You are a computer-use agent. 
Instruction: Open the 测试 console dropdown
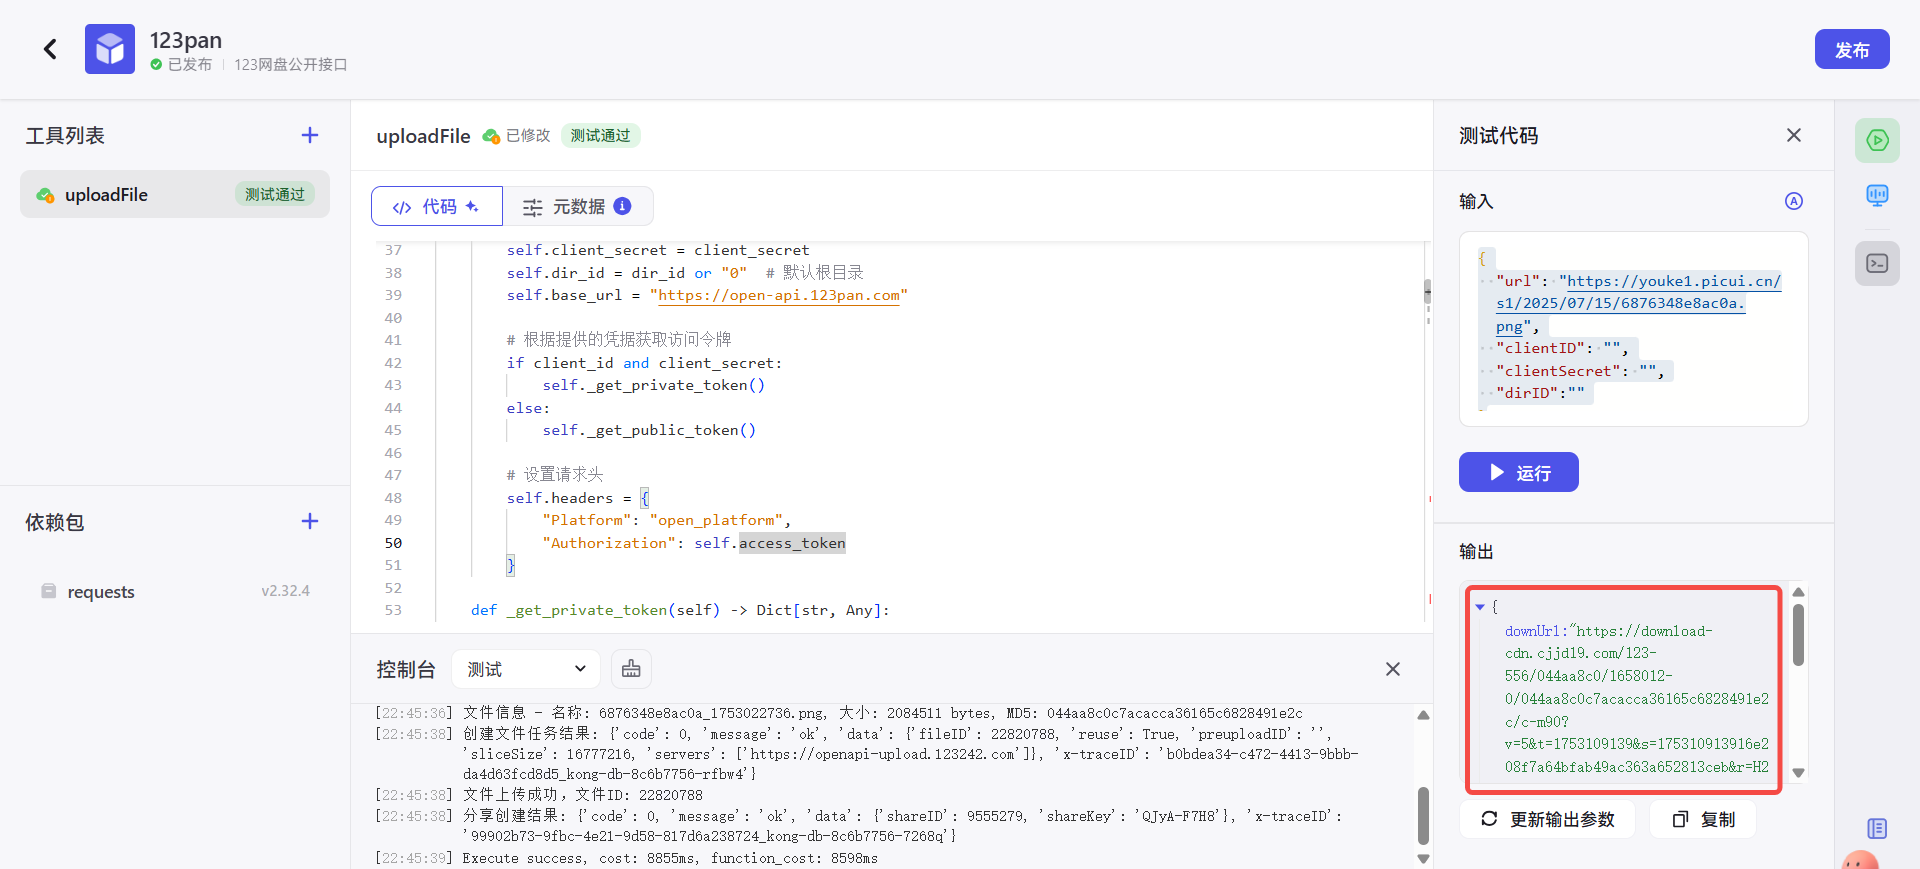coord(526,669)
